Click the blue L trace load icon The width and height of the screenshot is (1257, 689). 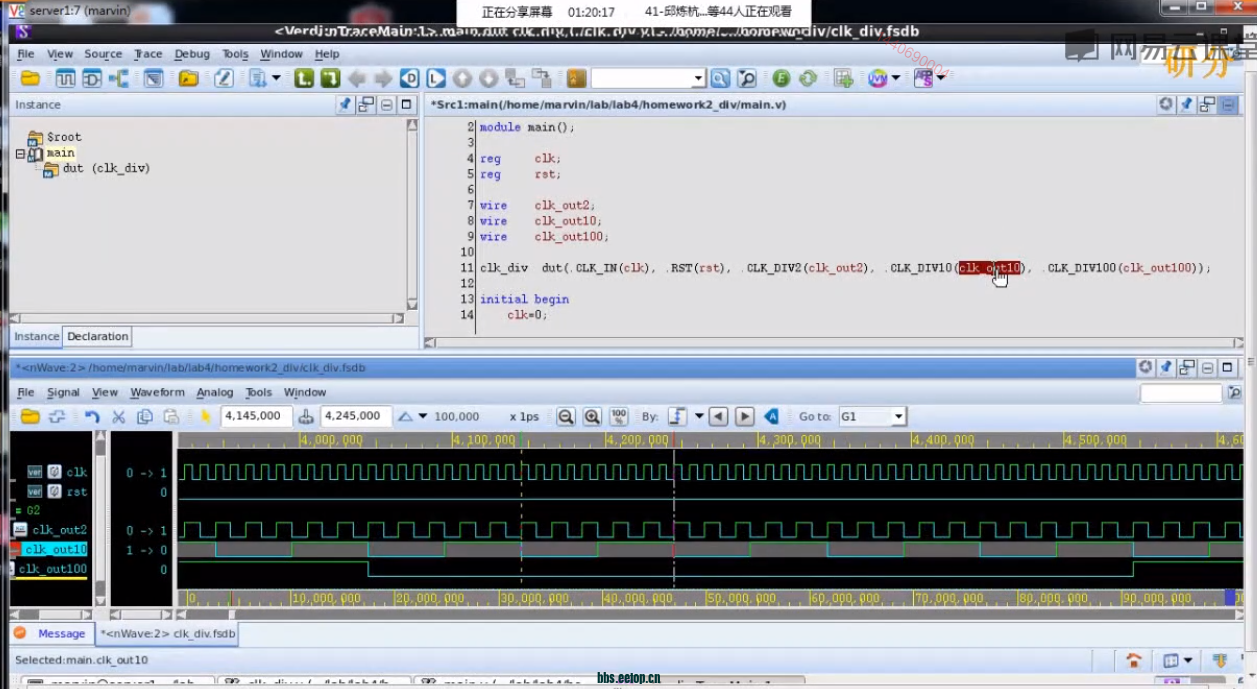435,78
